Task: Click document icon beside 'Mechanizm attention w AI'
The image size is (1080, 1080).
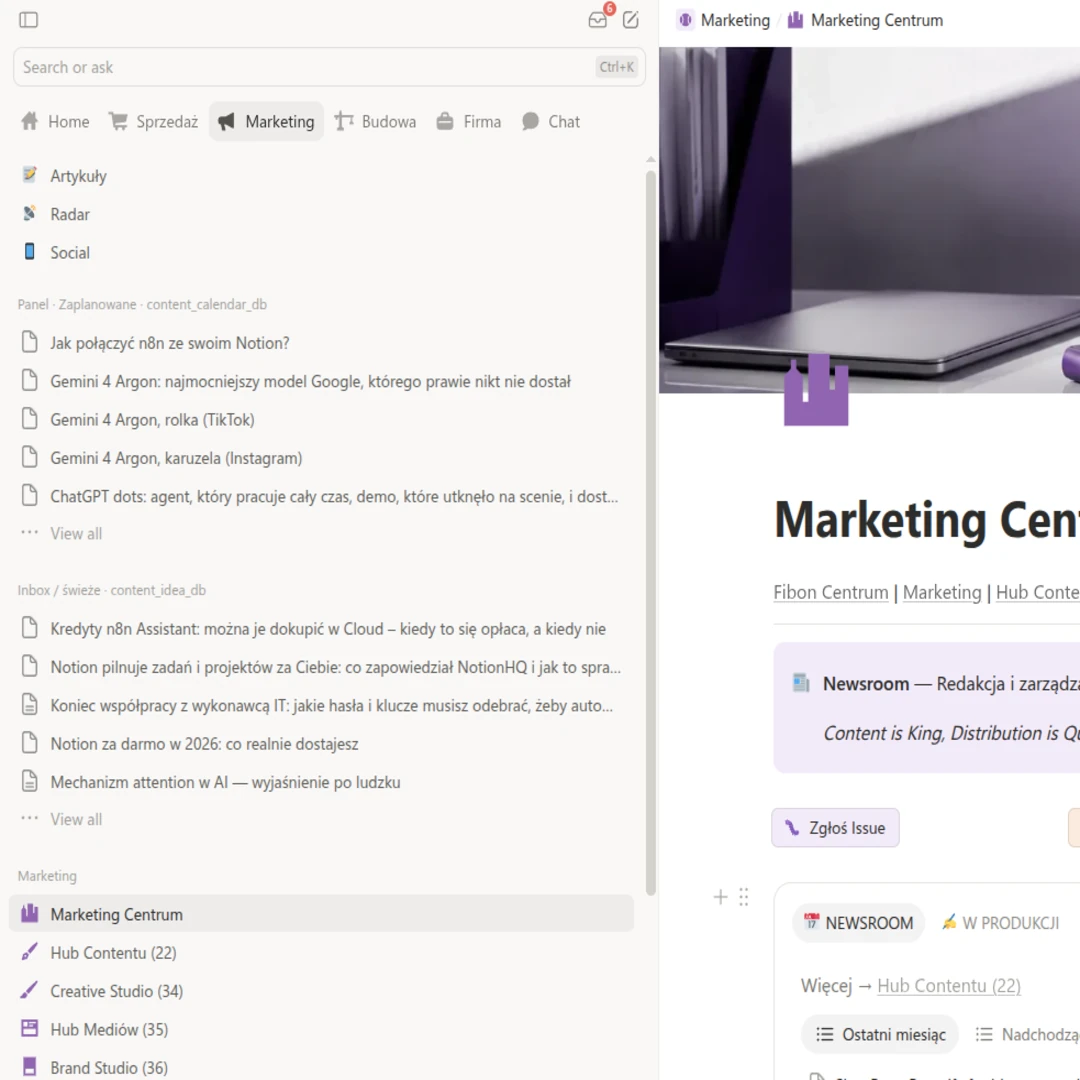Action: click(x=29, y=781)
